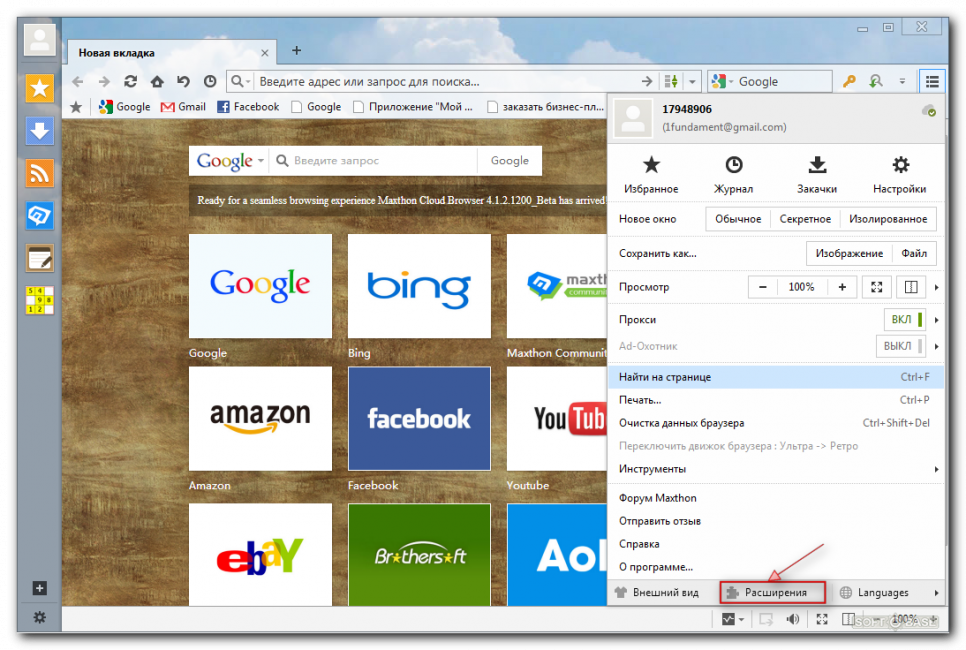
Task: Open Журнал history from the menu panel
Action: pyautogui.click(x=733, y=174)
